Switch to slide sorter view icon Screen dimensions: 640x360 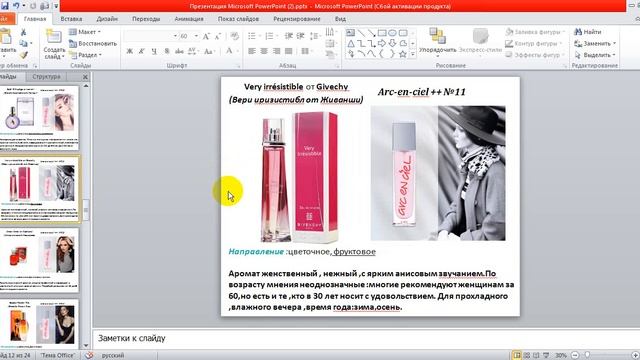pos(527,355)
